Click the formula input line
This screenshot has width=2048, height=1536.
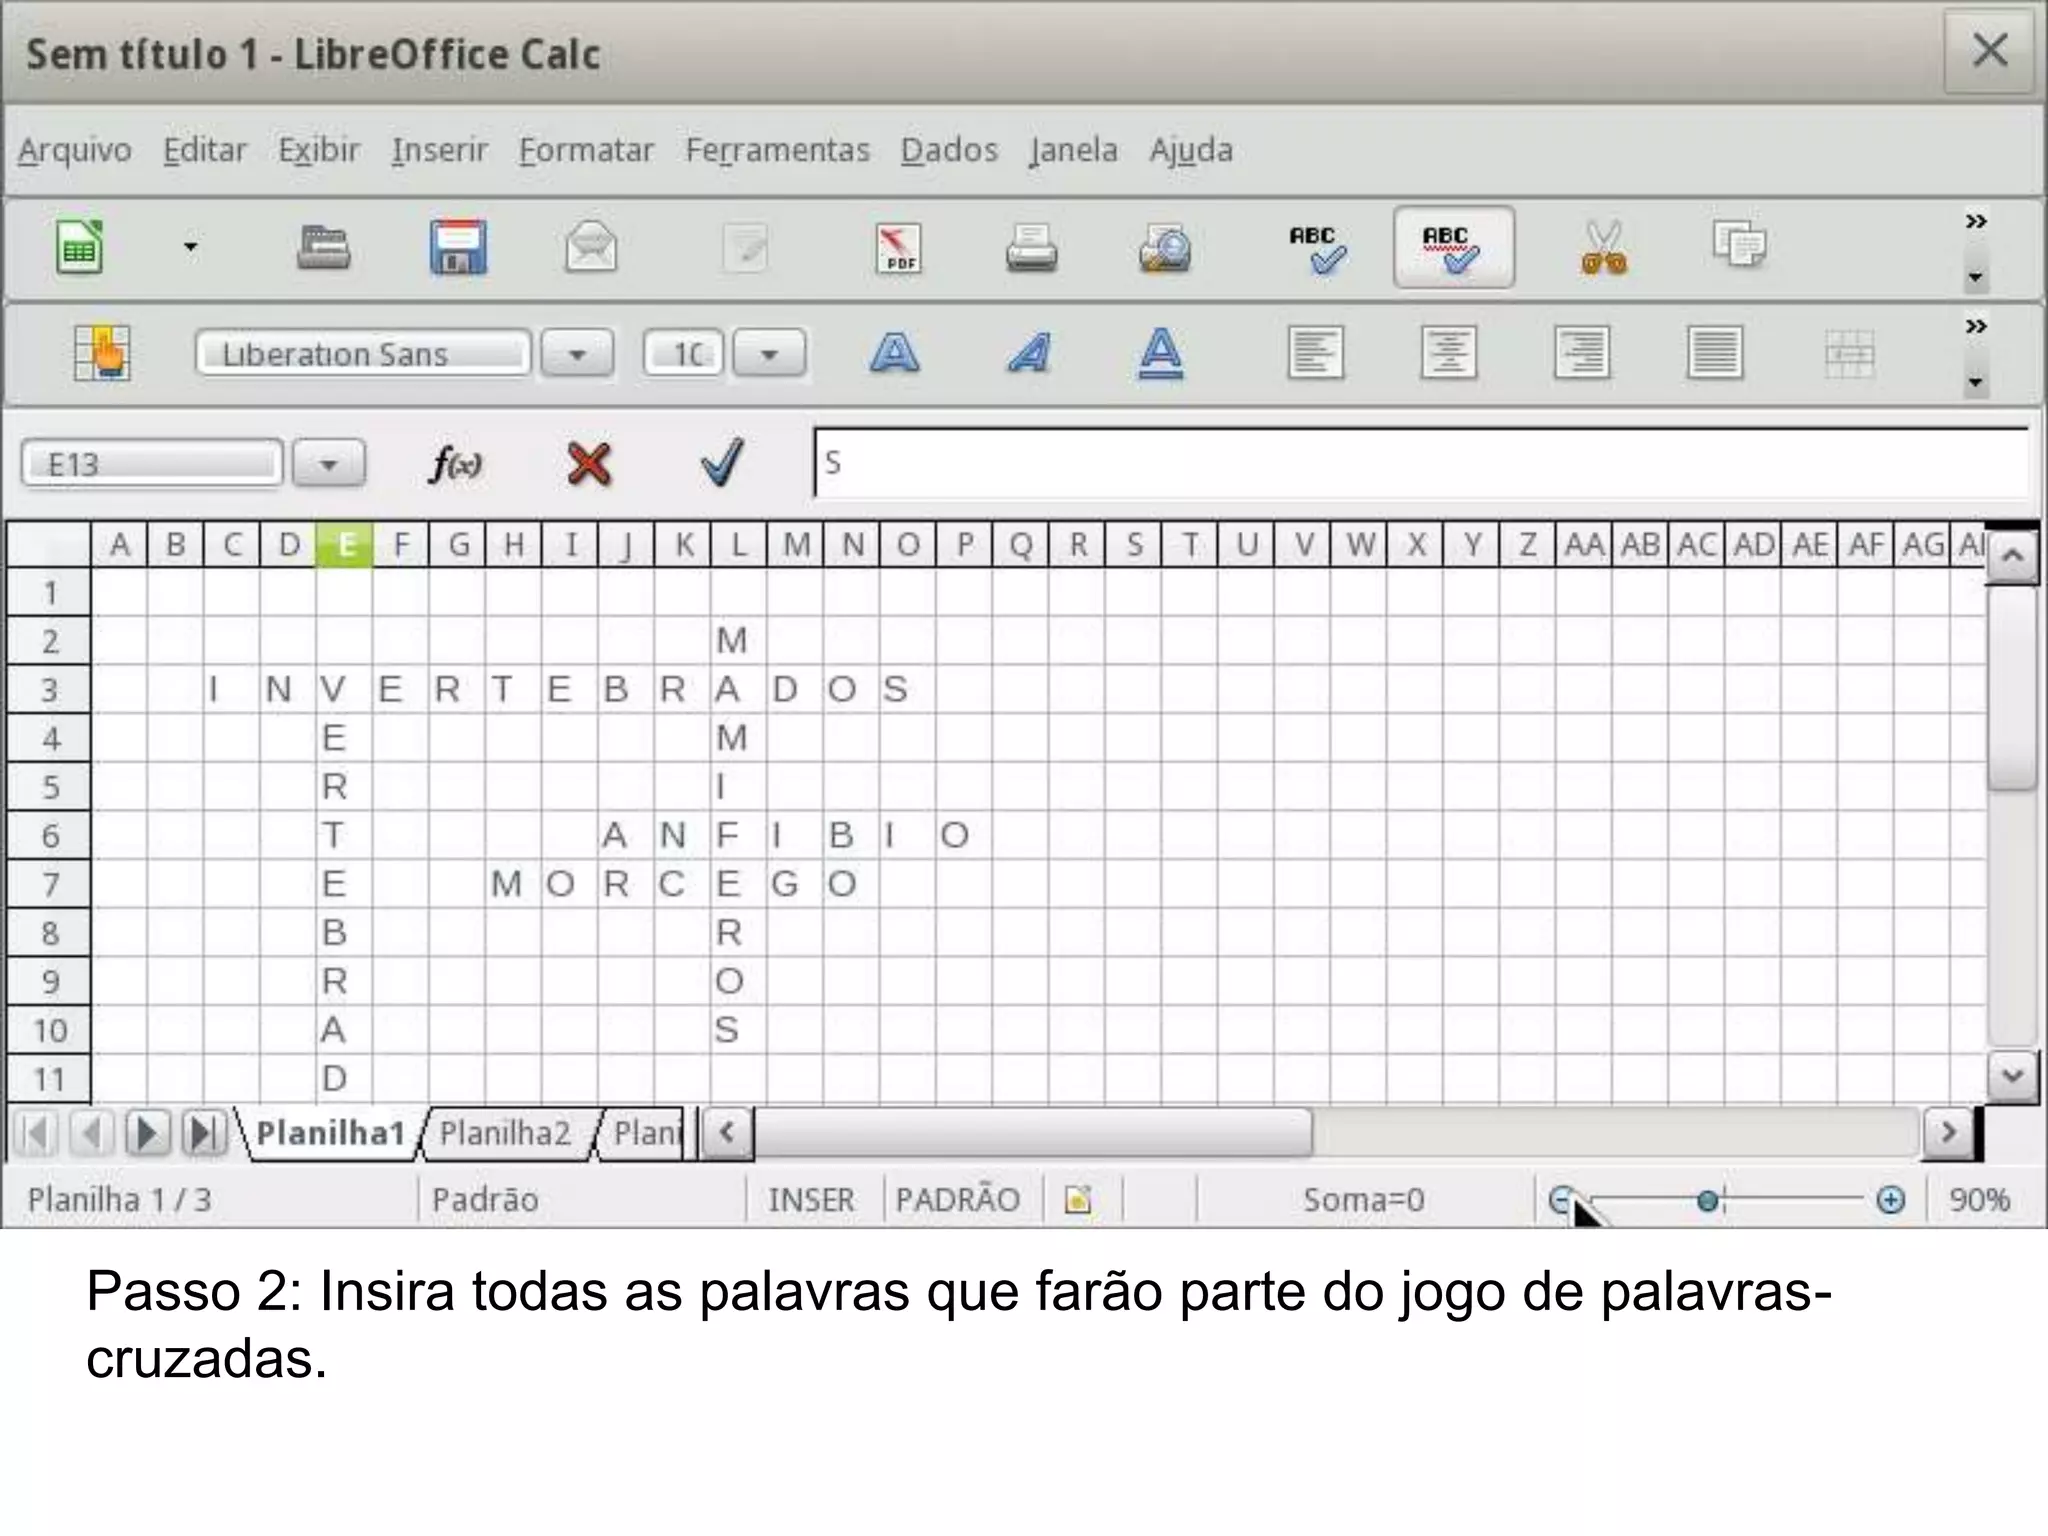coord(1420,463)
